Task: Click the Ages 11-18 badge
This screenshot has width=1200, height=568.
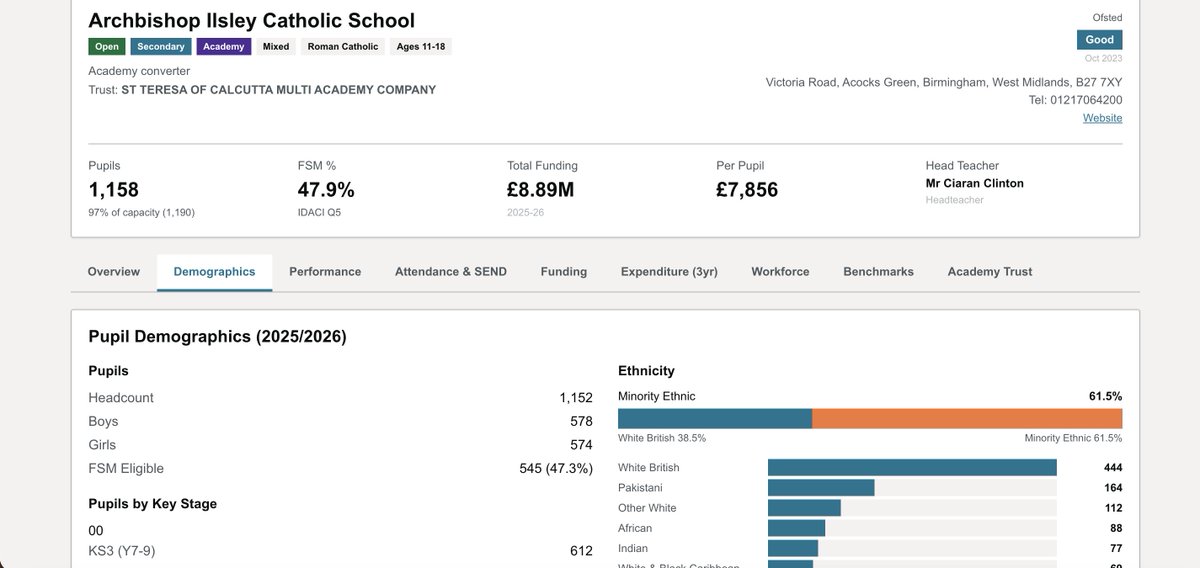Action: pyautogui.click(x=421, y=47)
